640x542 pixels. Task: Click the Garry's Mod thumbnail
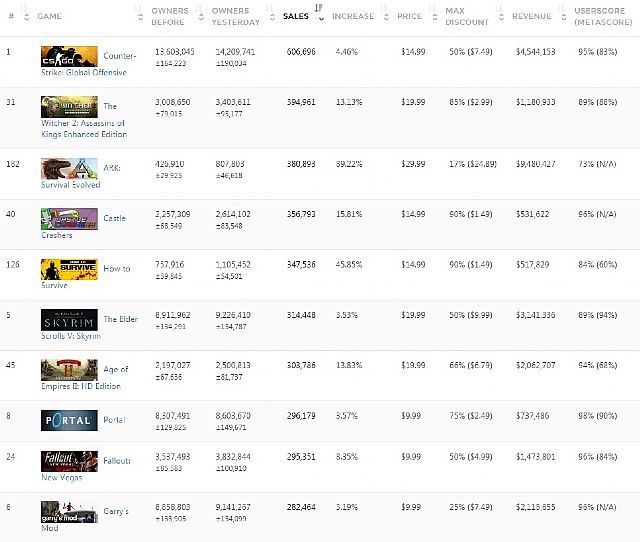[69, 512]
